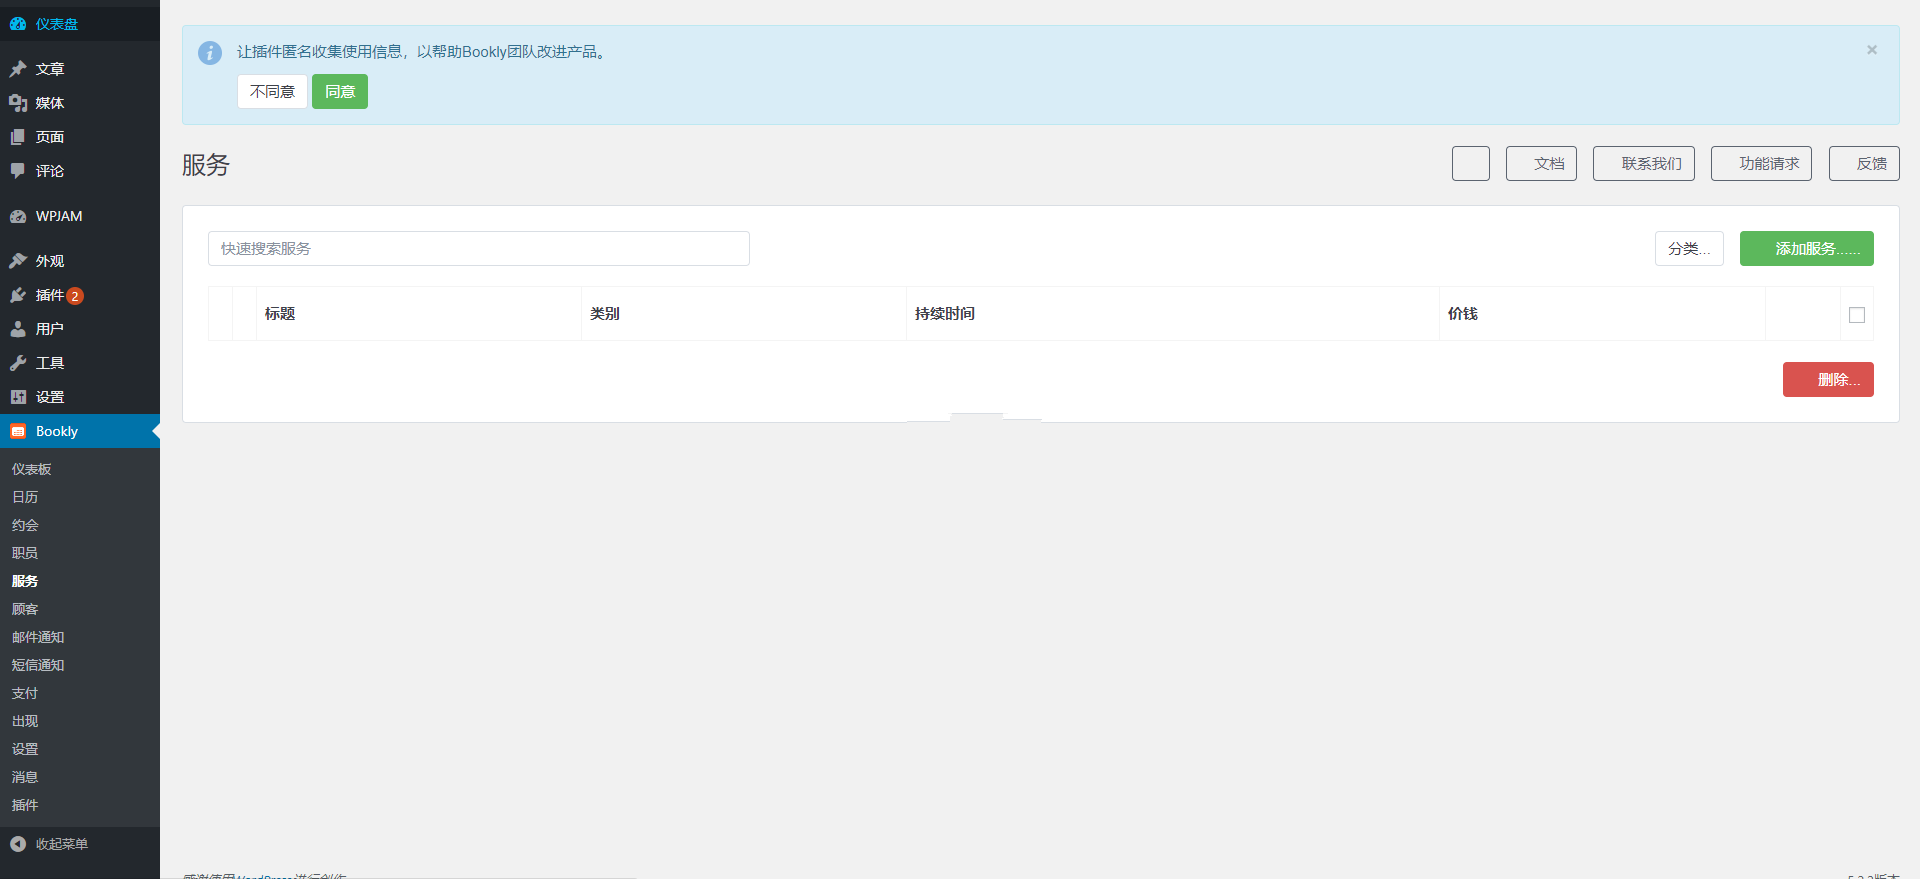Tick the select-all checkbox in table header
This screenshot has height=879, width=1920.
(1857, 315)
